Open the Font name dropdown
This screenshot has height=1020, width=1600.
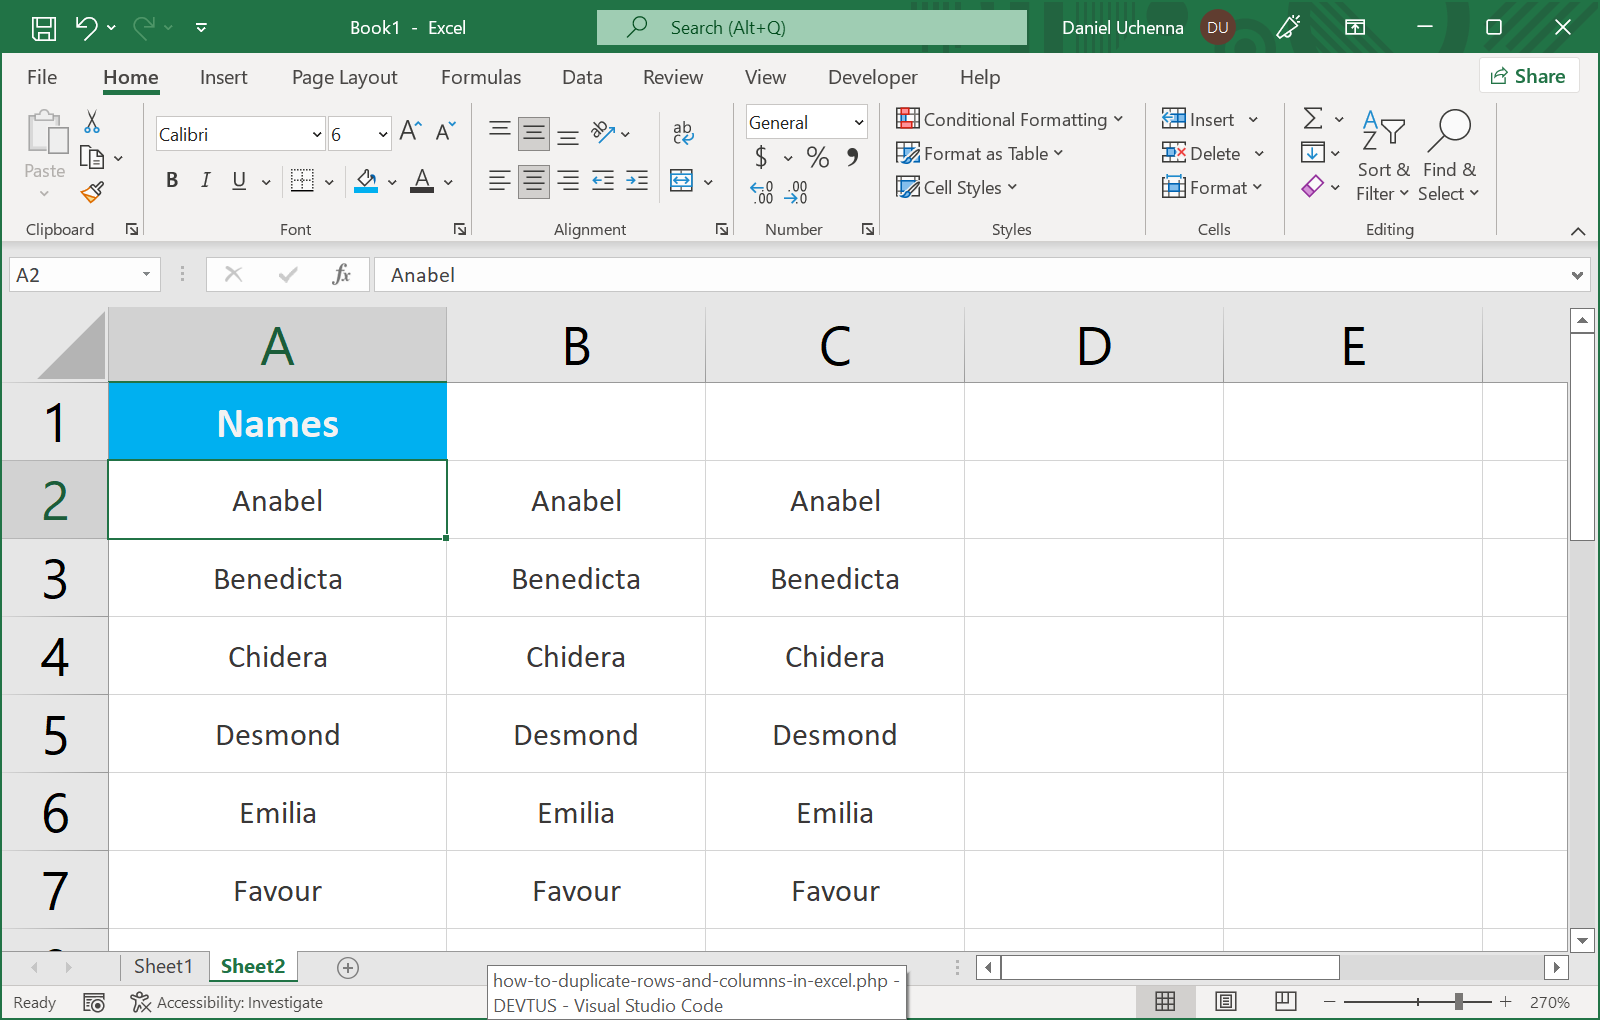[x=317, y=134]
